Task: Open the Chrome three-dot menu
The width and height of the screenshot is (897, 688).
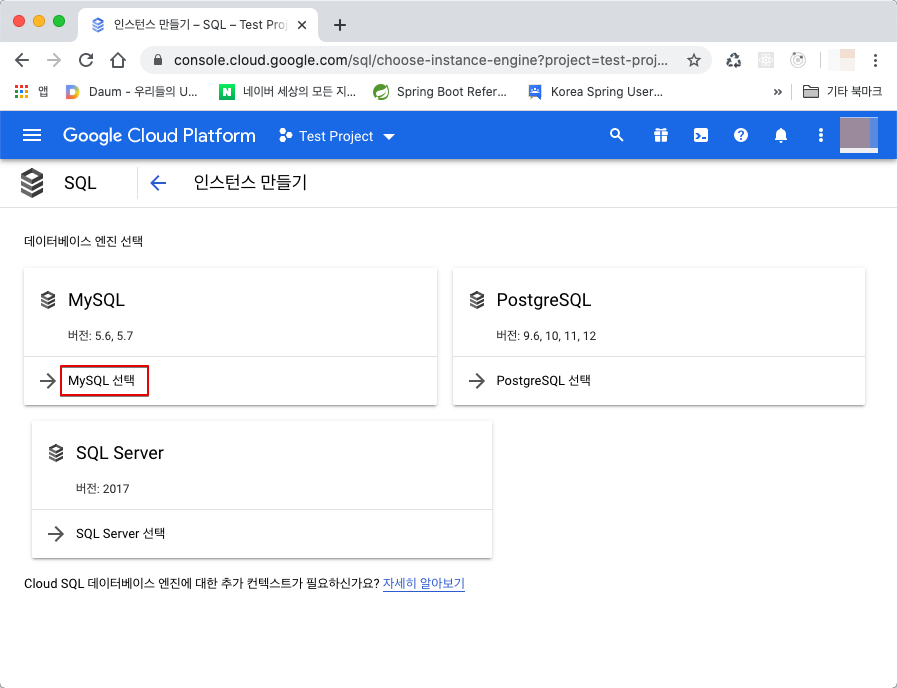Action: [x=875, y=60]
